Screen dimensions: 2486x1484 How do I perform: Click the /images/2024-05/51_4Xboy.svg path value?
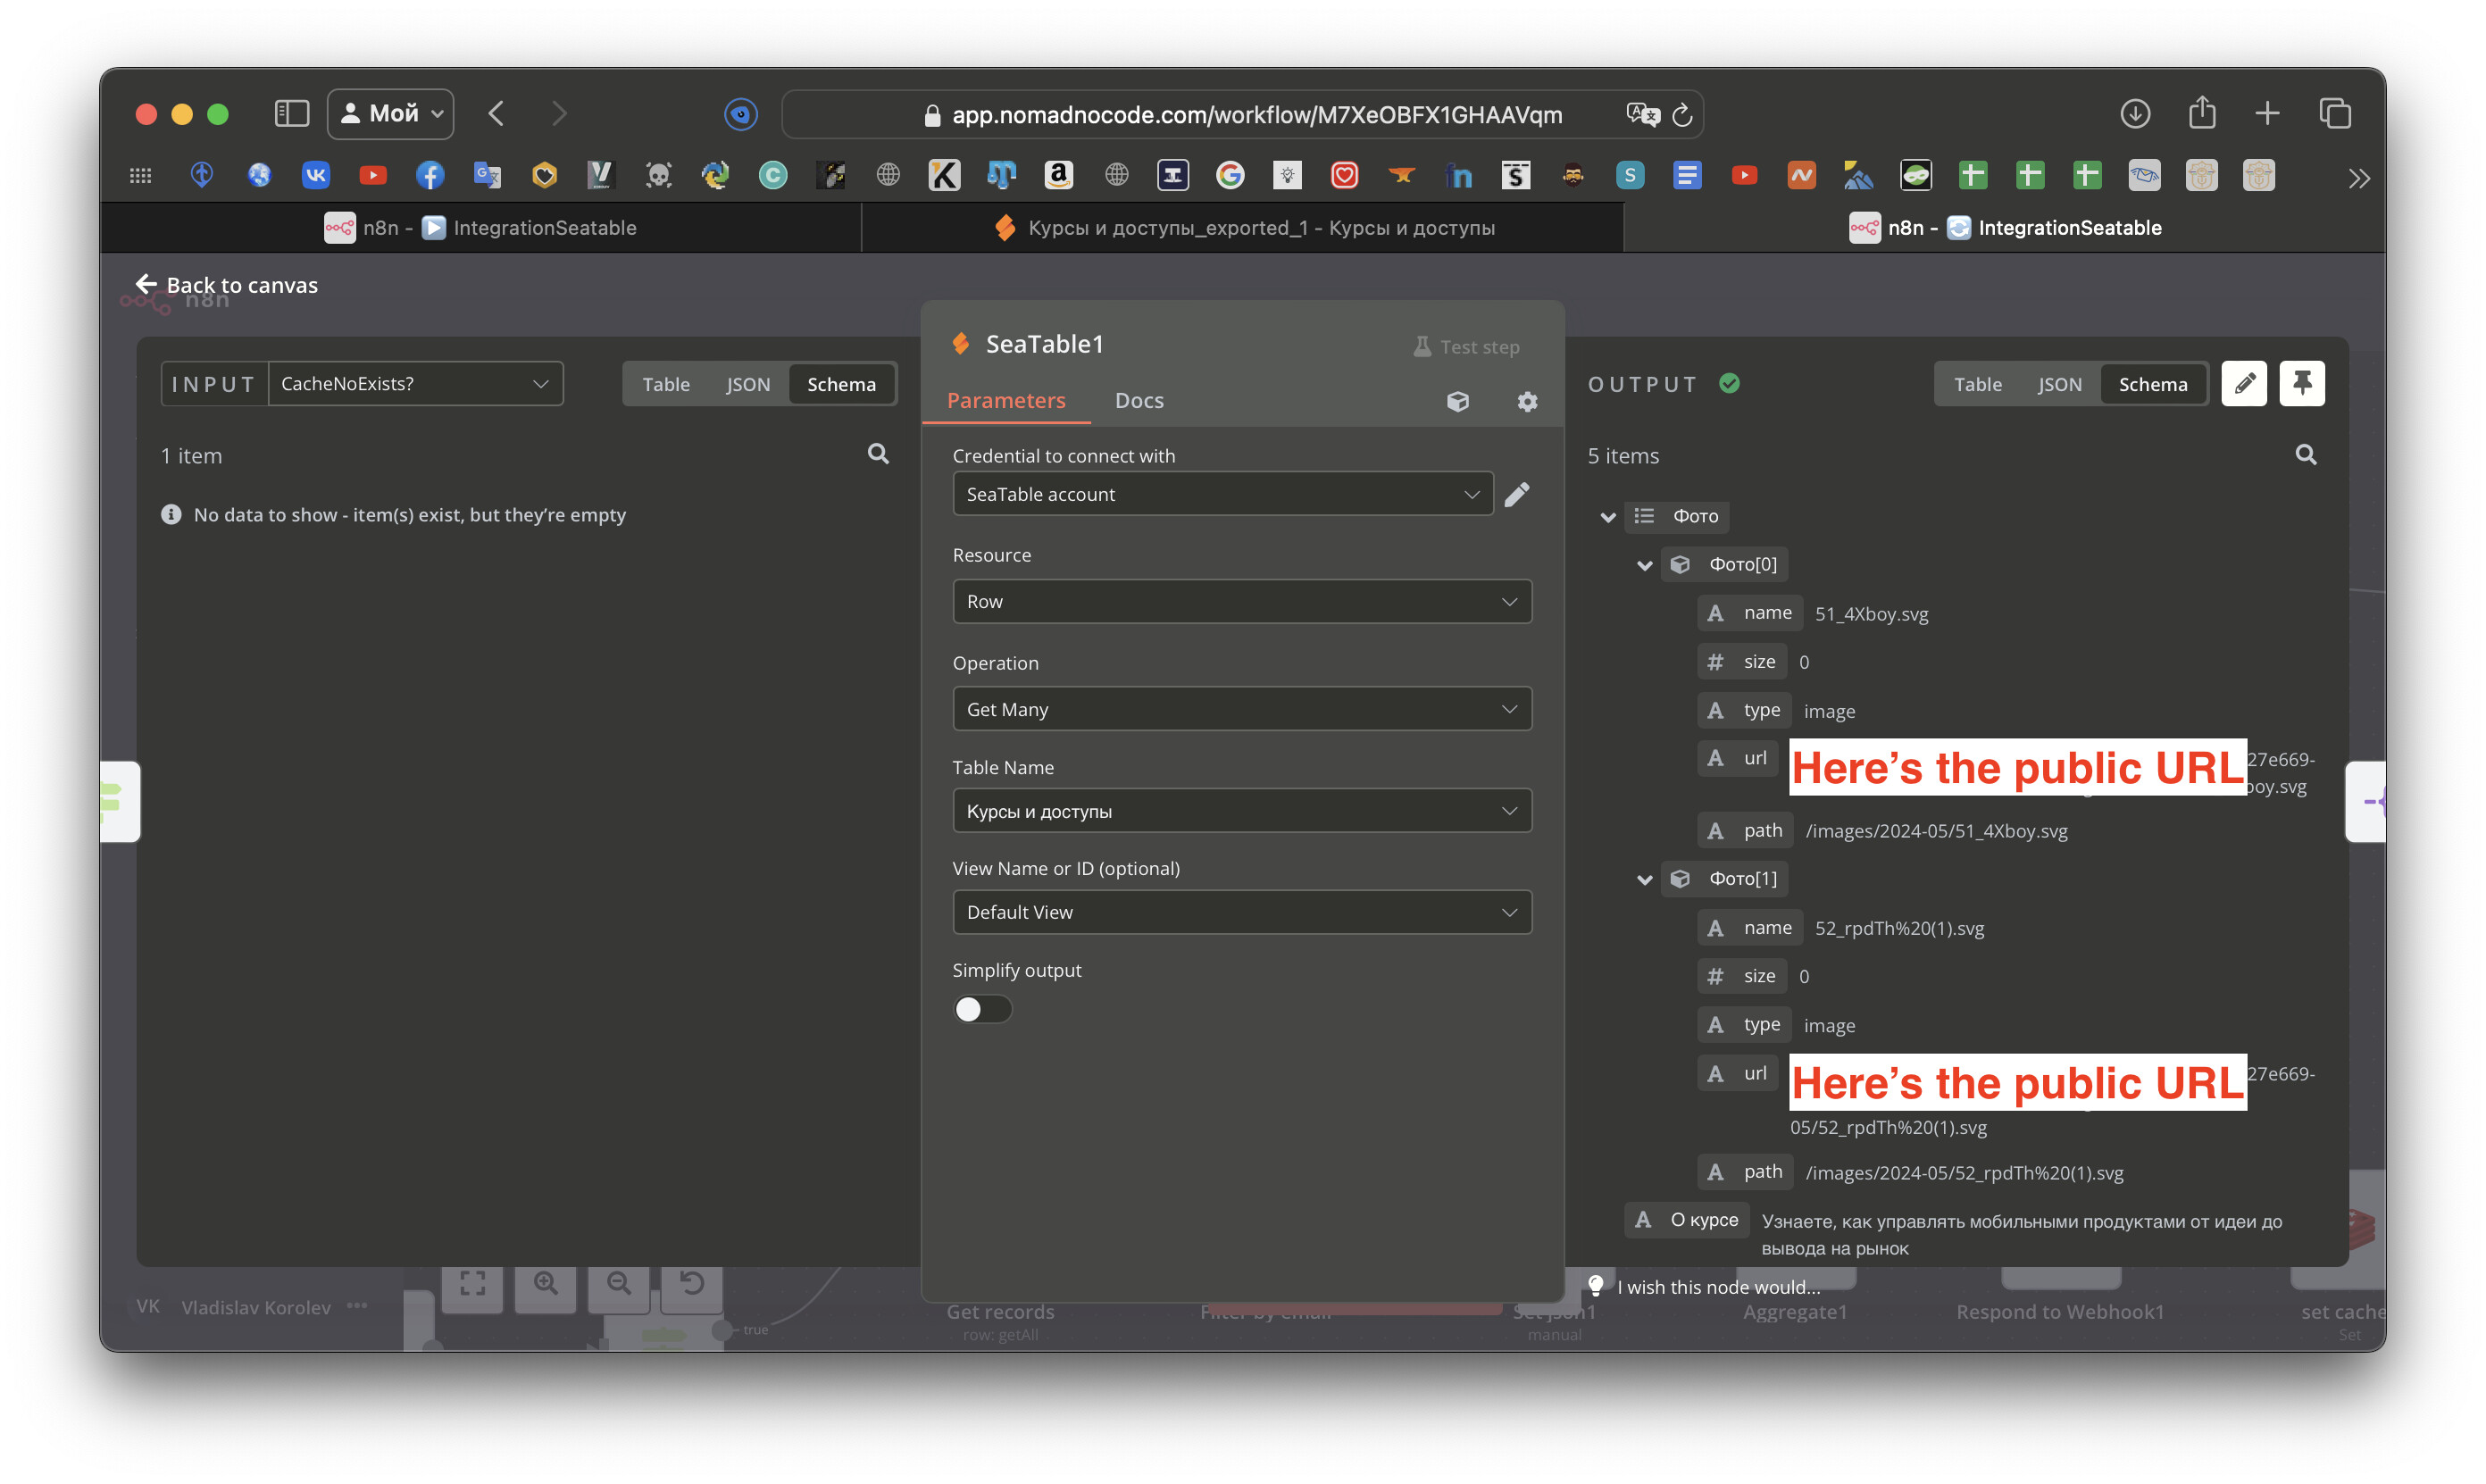[x=1936, y=831]
